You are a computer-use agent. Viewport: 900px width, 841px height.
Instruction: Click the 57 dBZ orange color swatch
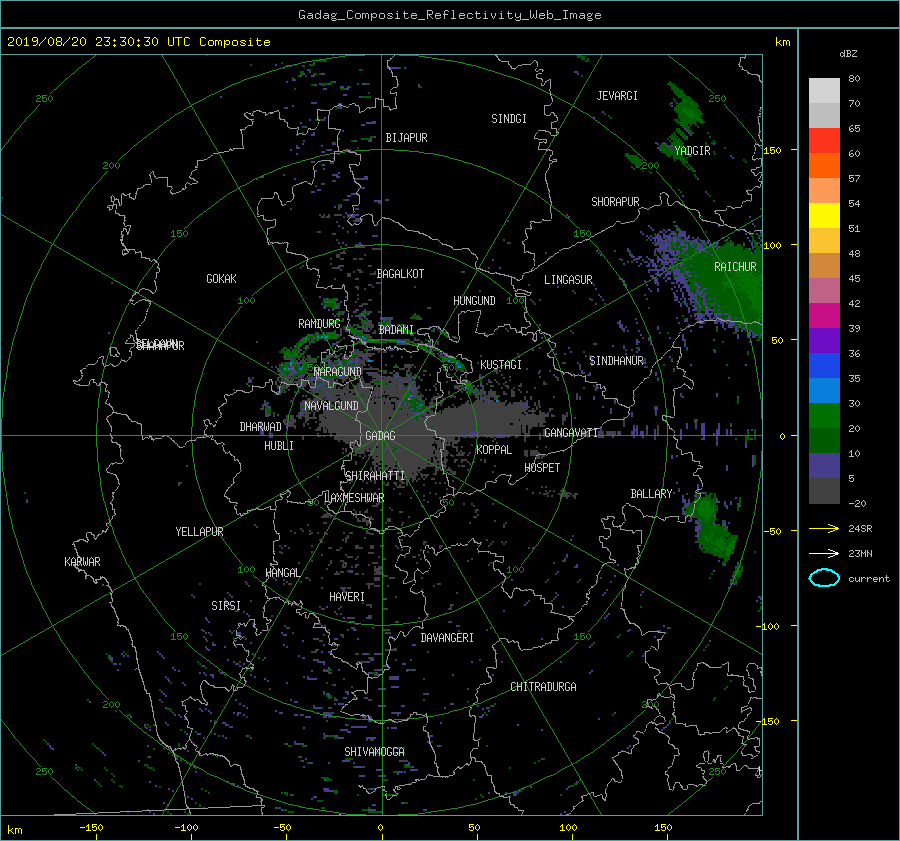pyautogui.click(x=824, y=165)
